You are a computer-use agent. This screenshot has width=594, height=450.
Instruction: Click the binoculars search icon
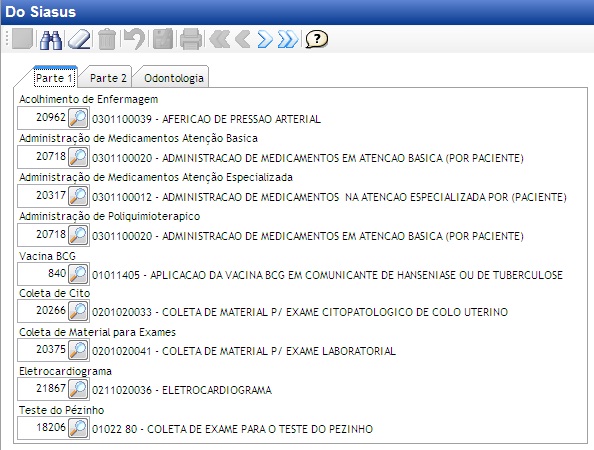point(51,39)
